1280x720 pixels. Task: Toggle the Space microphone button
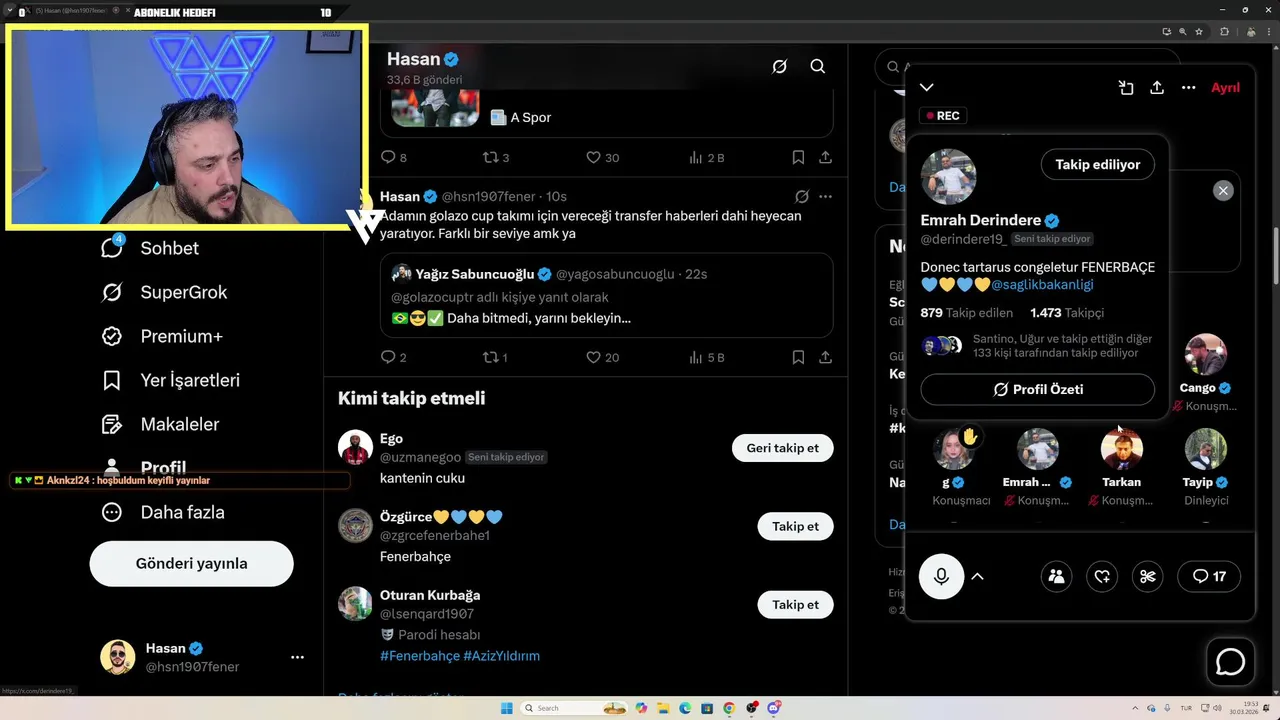coord(941,576)
